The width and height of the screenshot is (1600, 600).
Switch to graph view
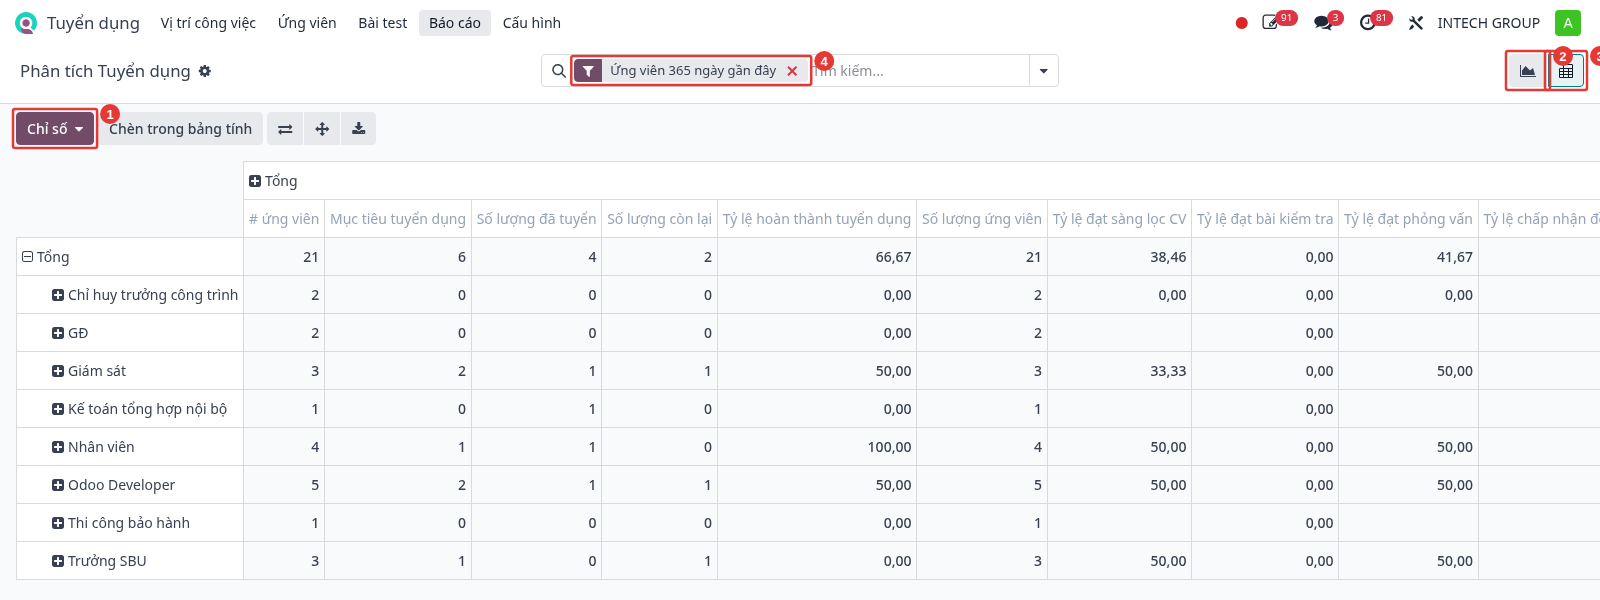(x=1527, y=71)
